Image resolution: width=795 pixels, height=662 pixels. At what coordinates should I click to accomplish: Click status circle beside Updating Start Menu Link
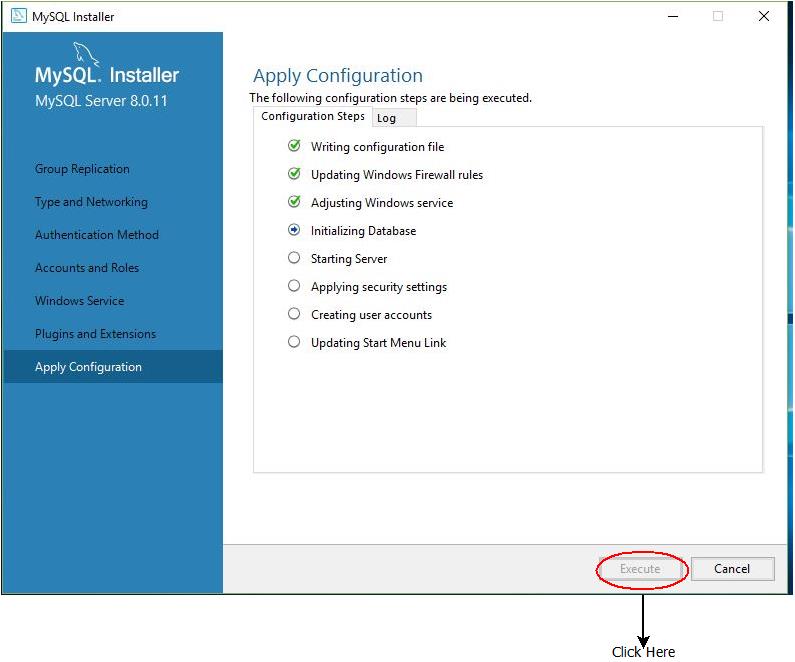[294, 341]
